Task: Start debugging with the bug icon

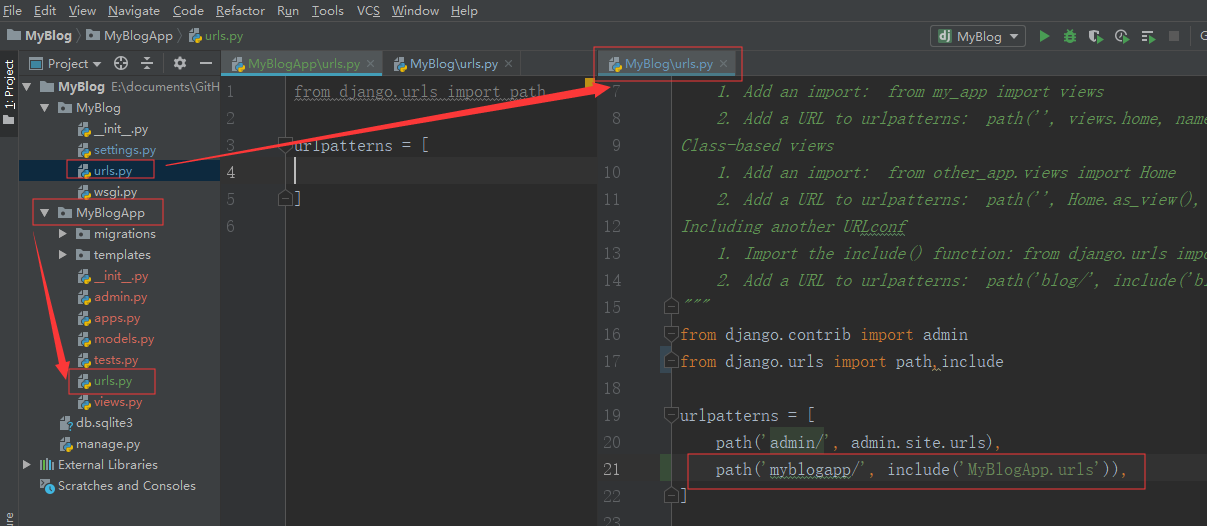Action: [1070, 36]
